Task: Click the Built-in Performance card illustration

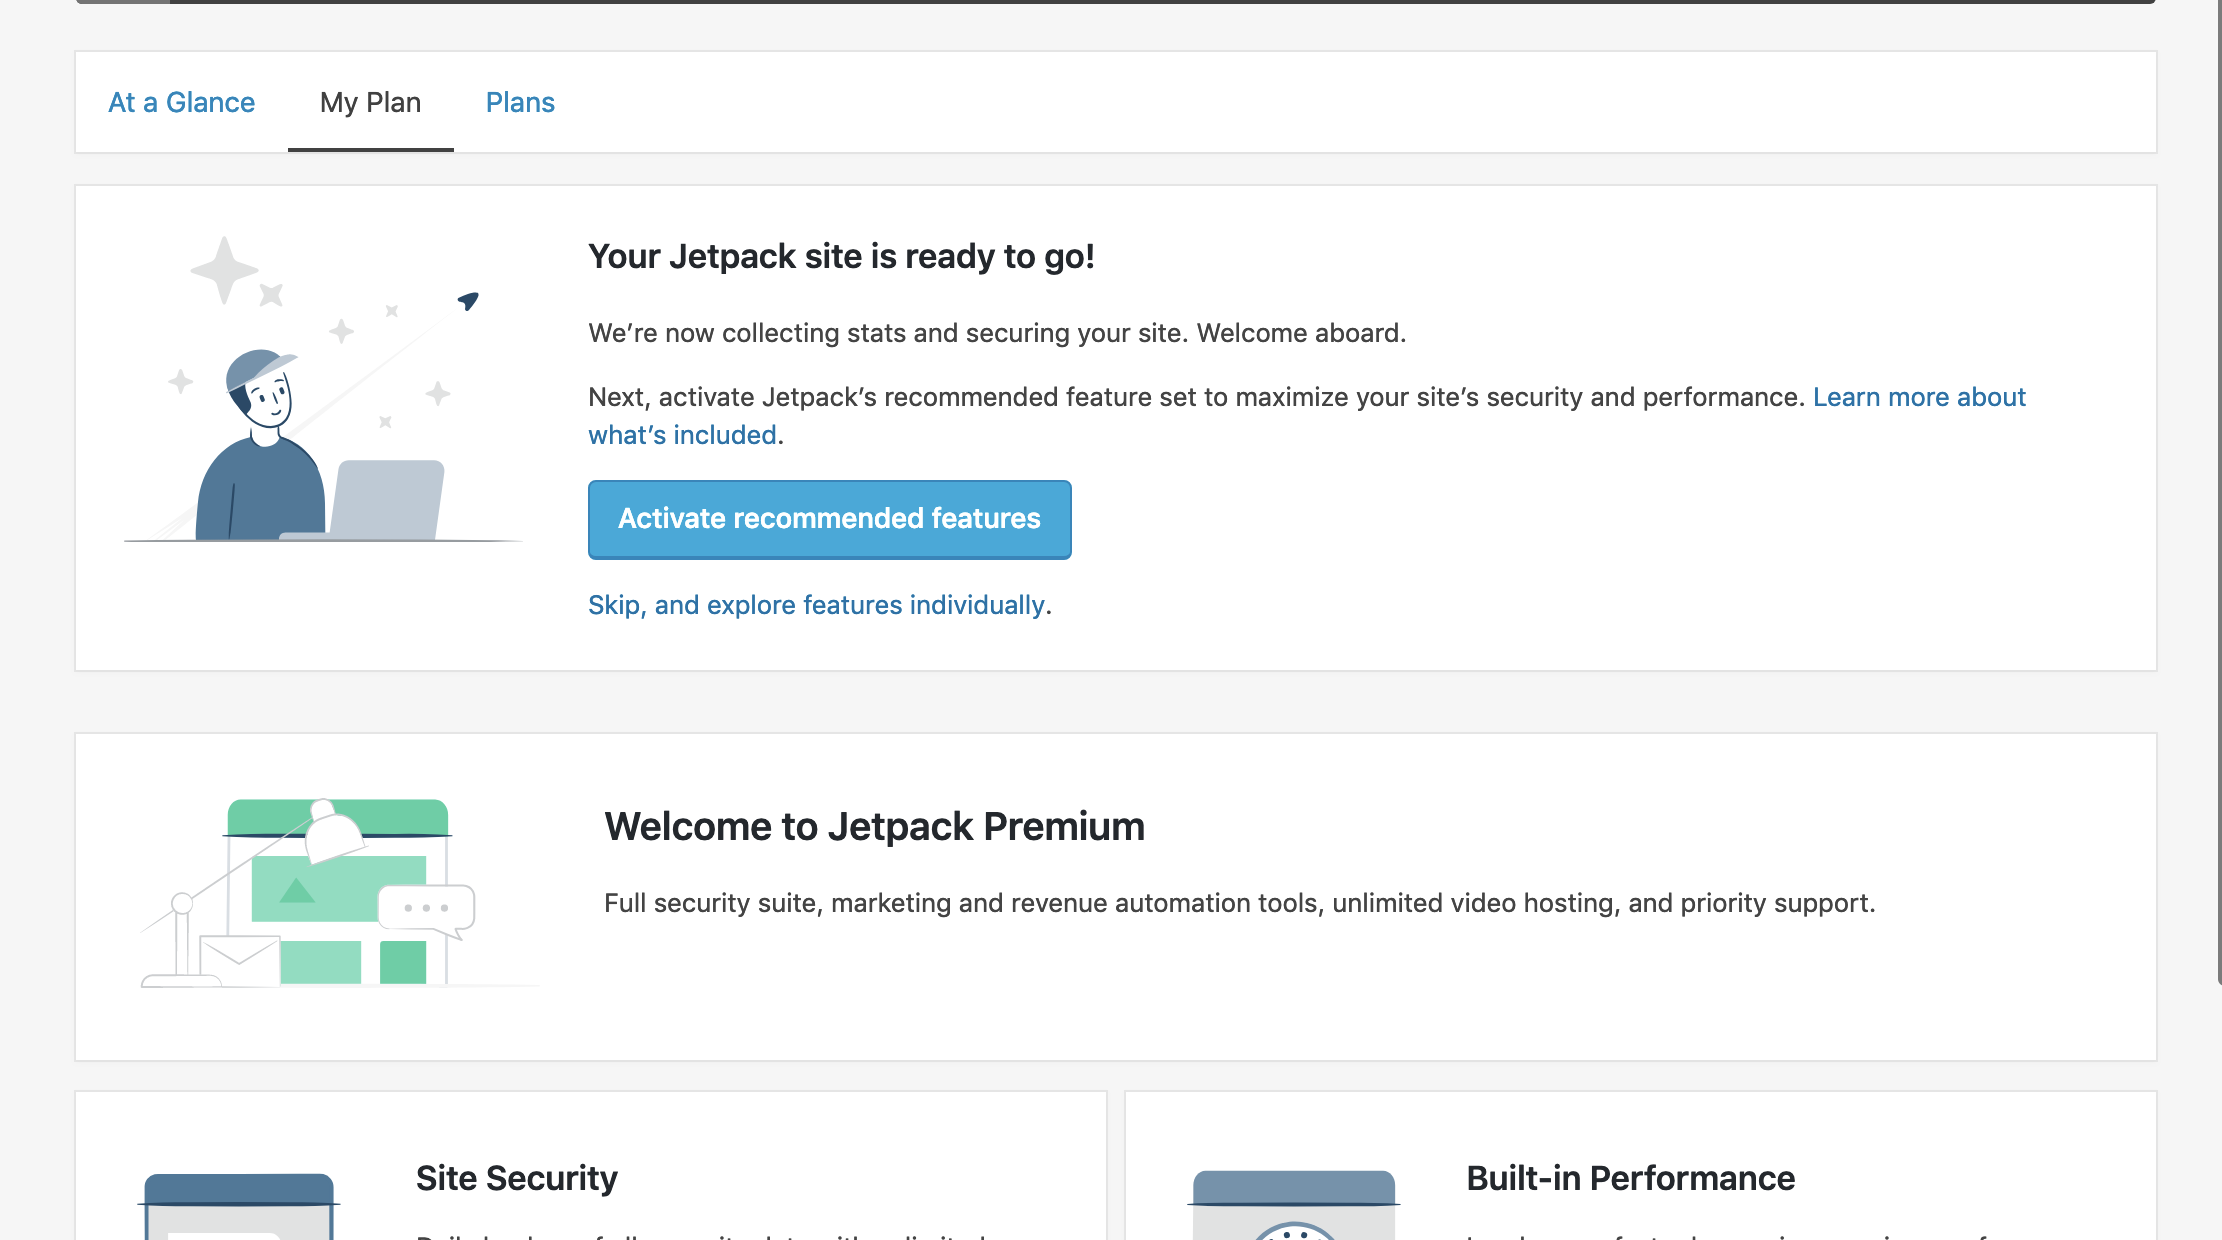Action: [x=1294, y=1204]
